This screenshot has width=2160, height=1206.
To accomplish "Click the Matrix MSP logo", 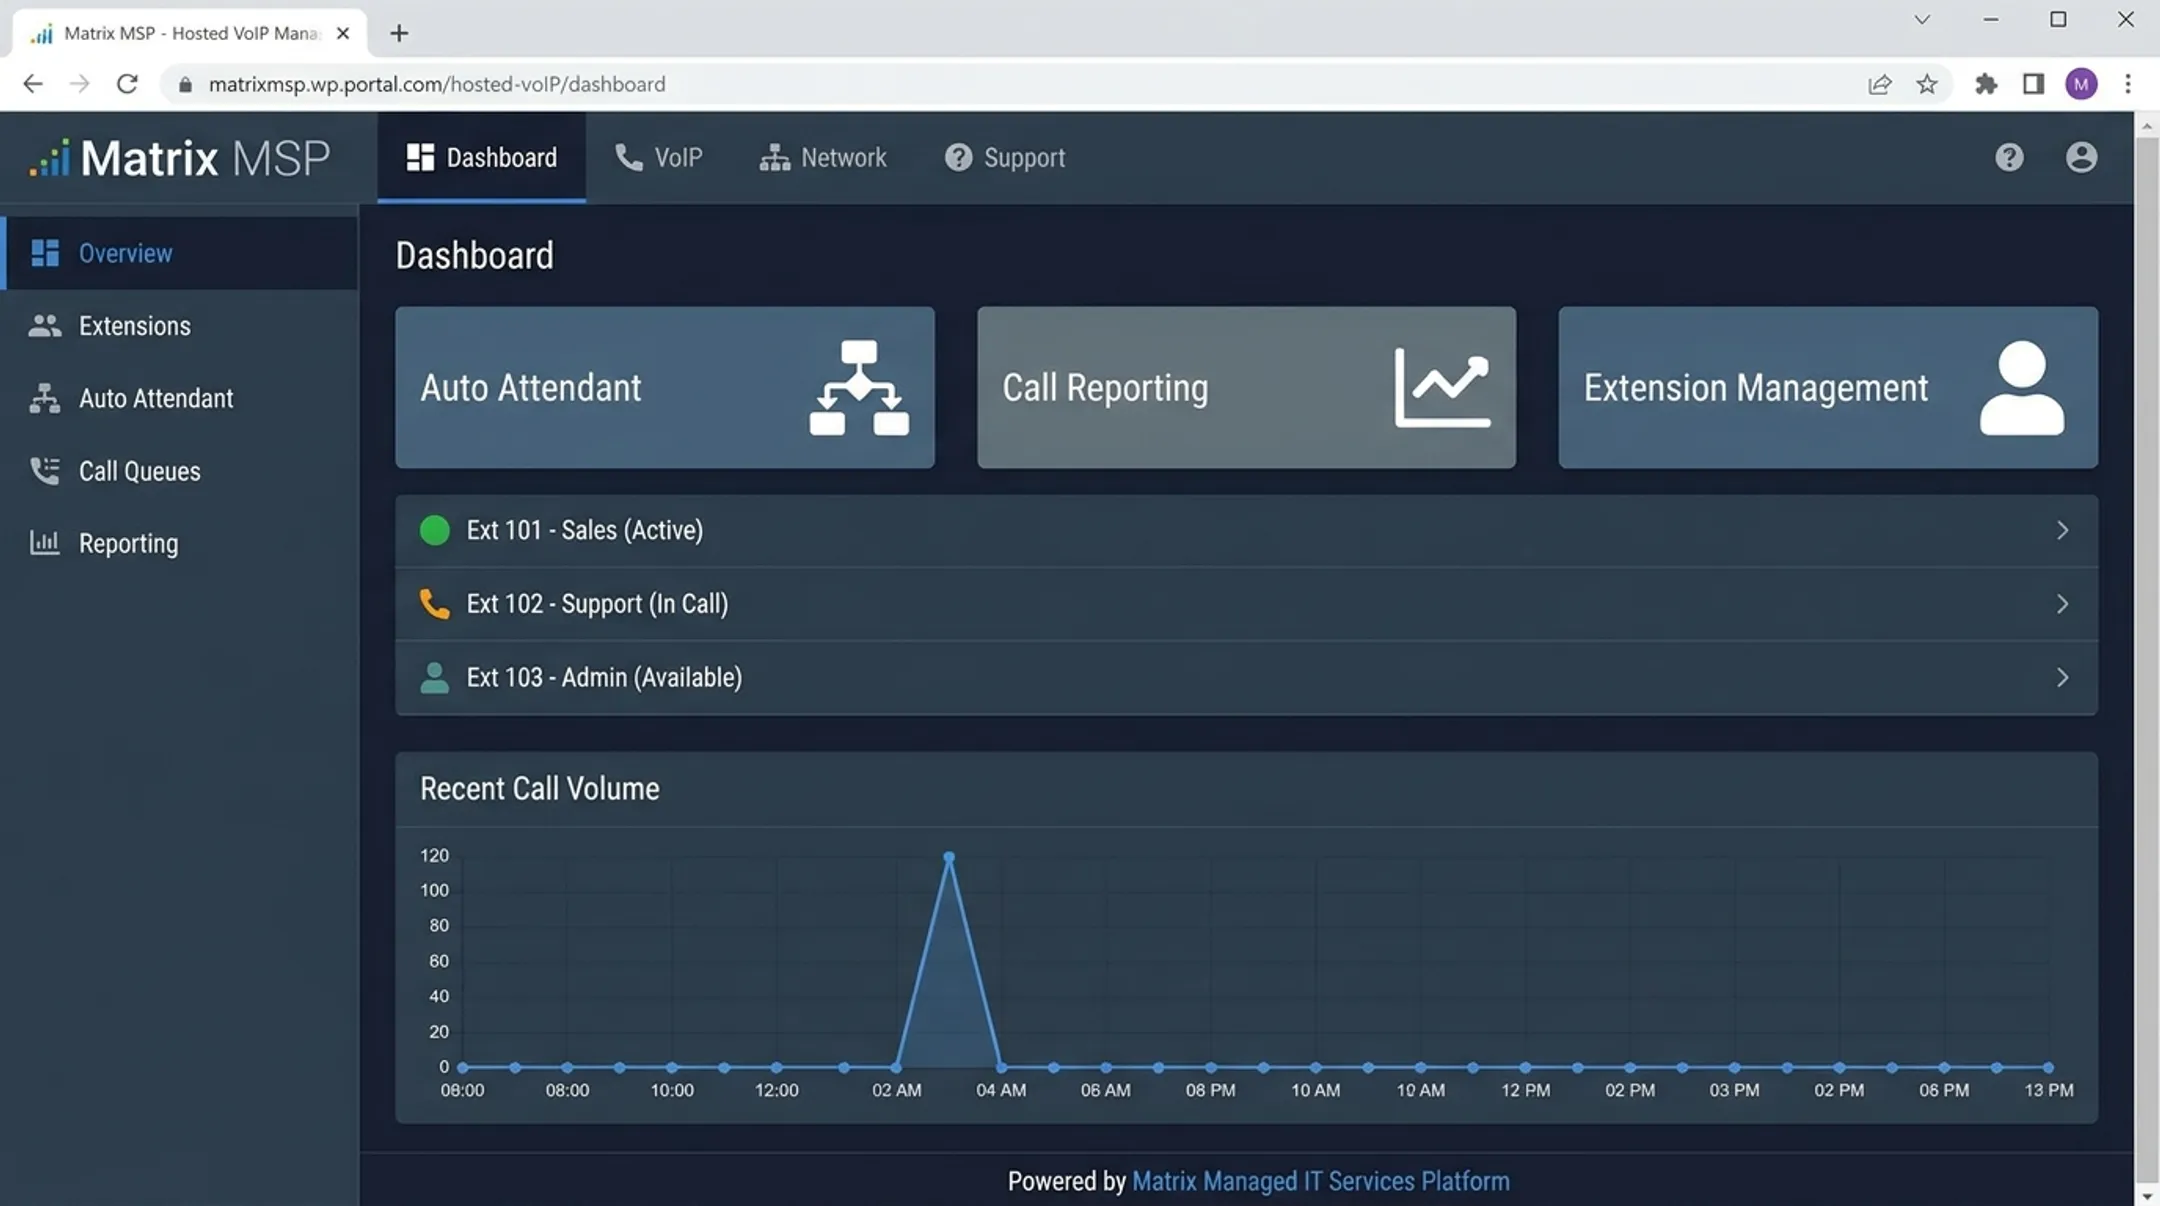I will tap(180, 158).
